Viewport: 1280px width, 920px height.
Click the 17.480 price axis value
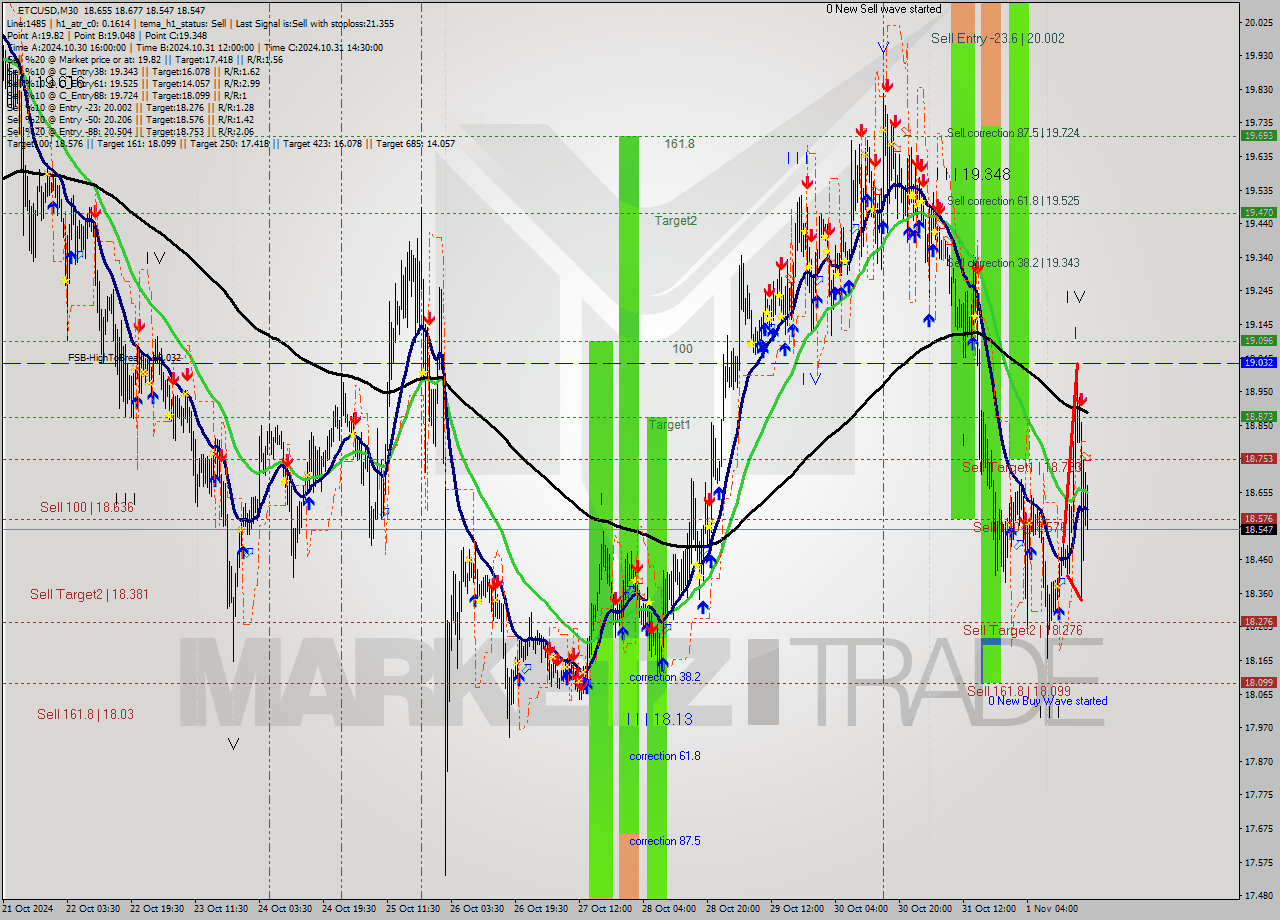1258,894
